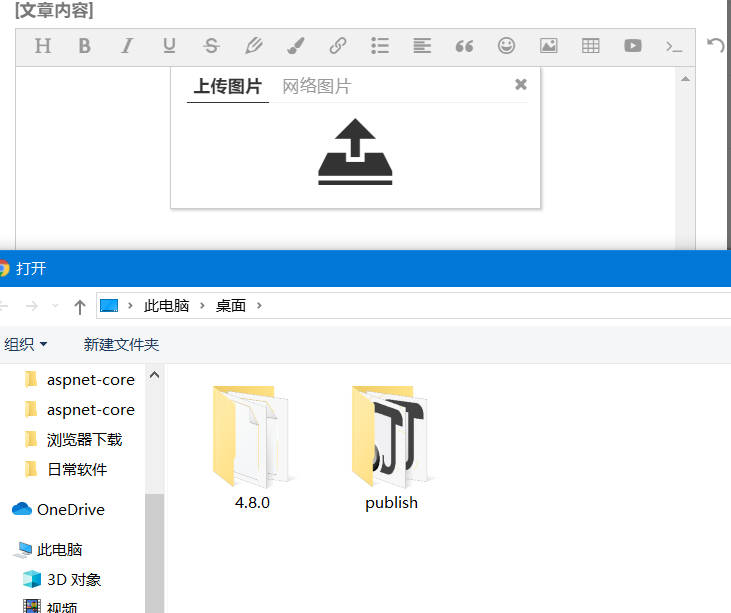Insert a table into the article
The width and height of the screenshot is (731, 613).
pos(591,46)
